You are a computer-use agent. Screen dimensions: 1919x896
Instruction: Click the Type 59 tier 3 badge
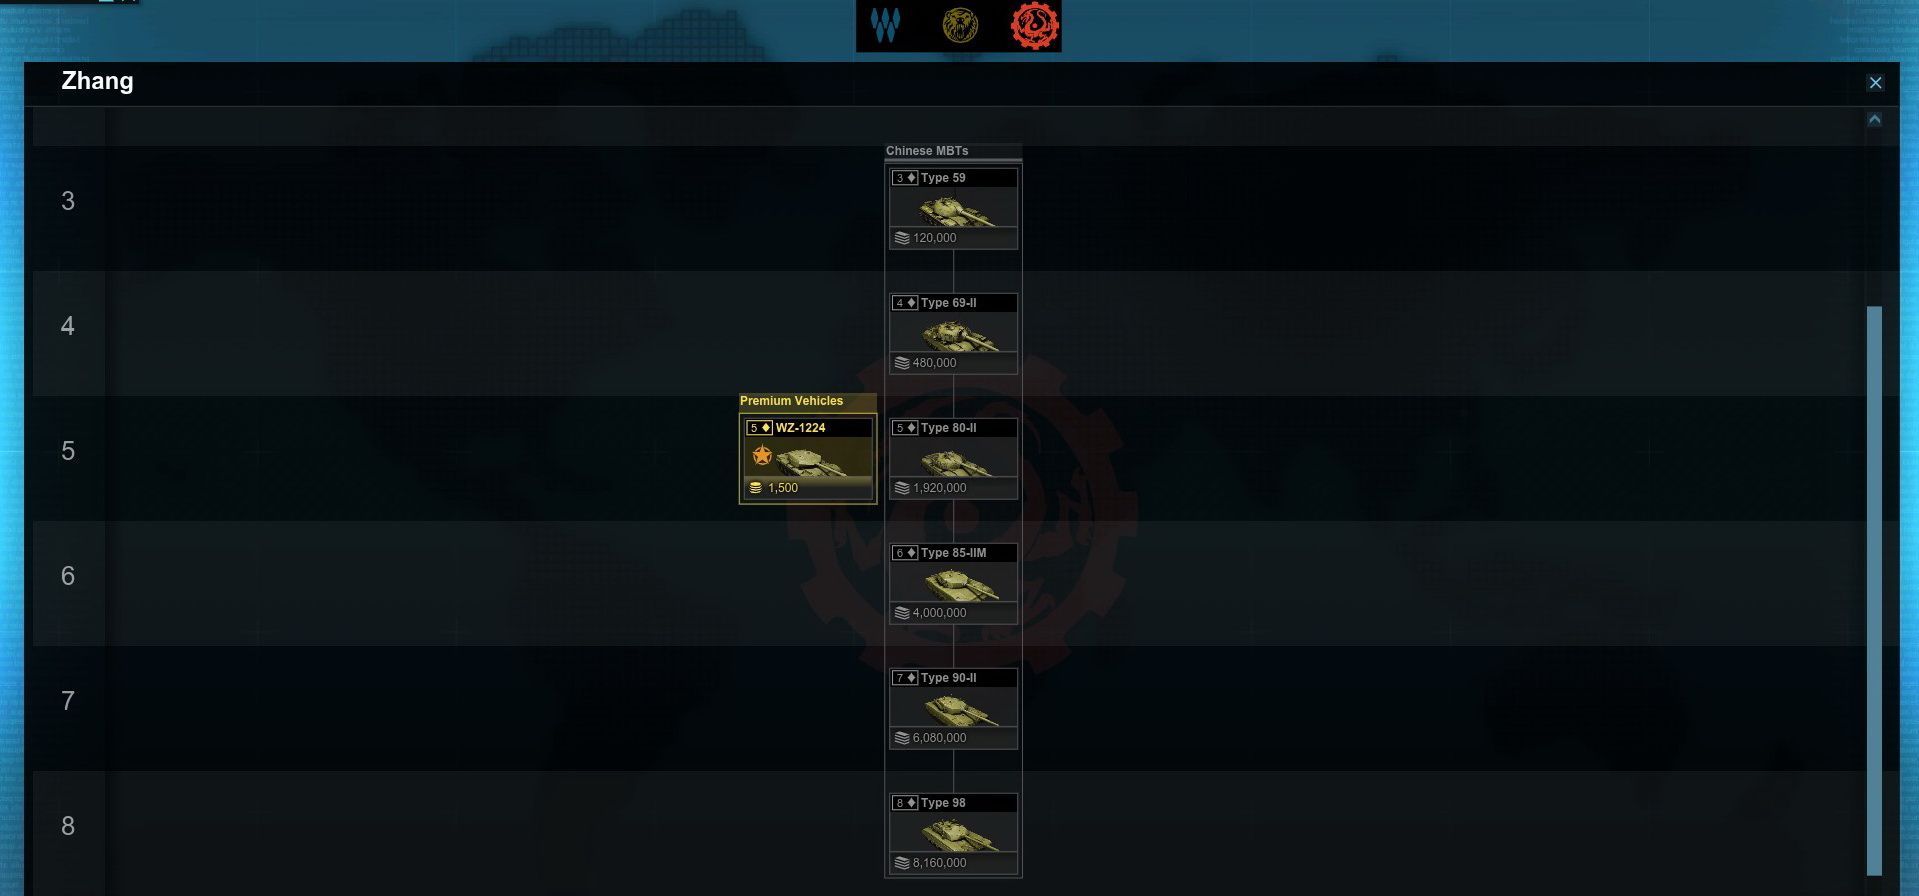[905, 178]
